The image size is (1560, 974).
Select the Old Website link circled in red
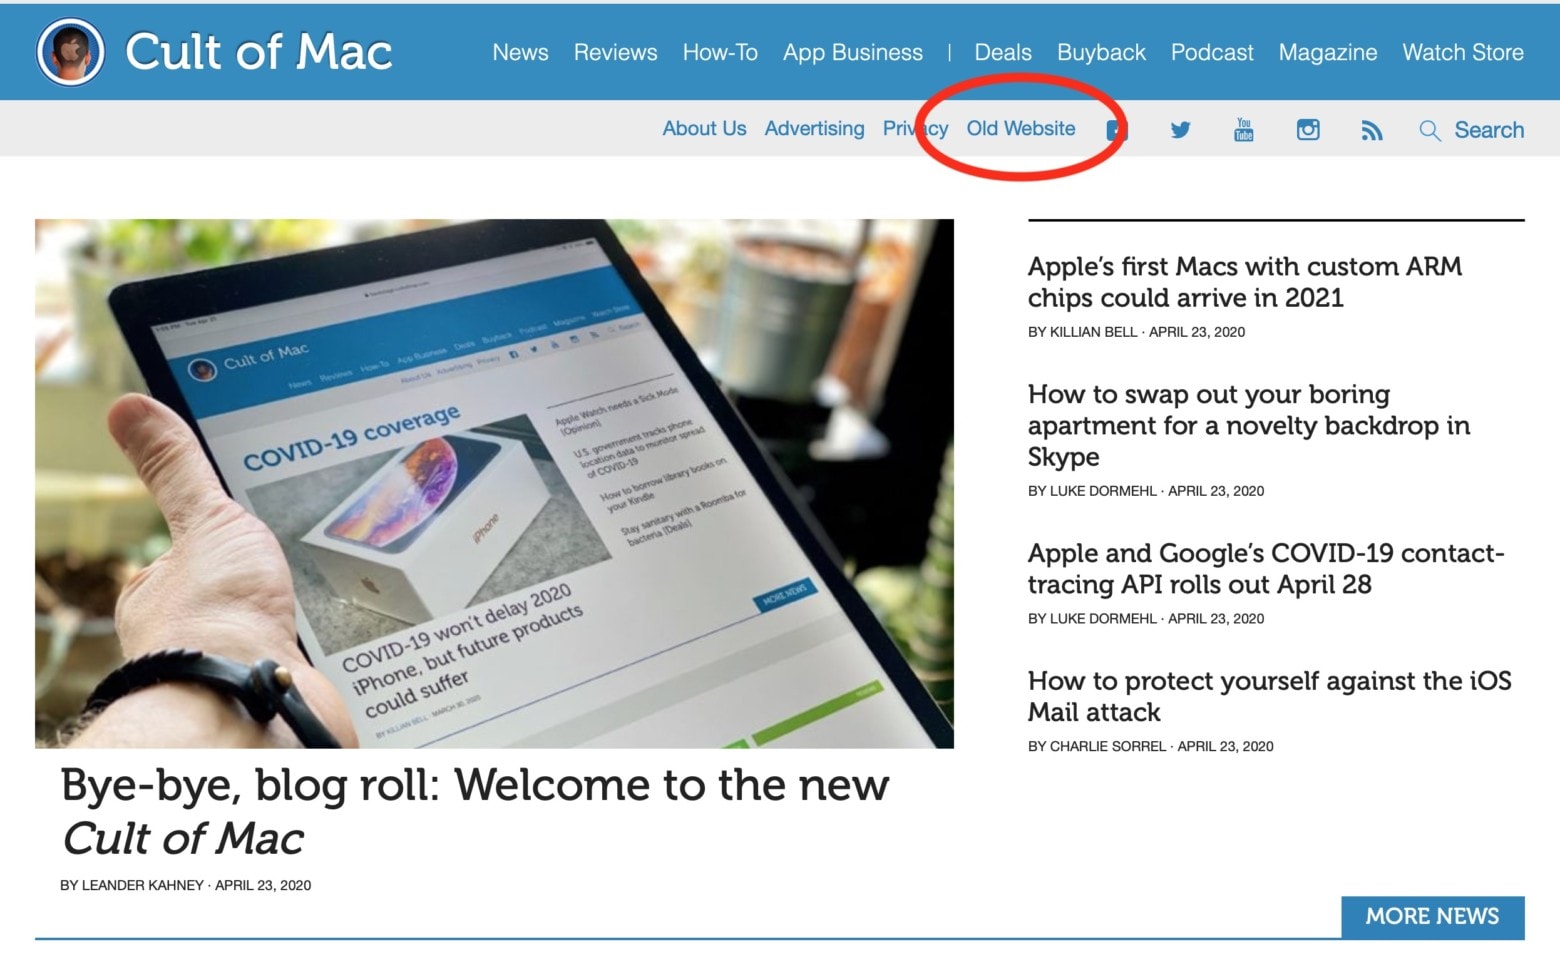[x=1021, y=128]
